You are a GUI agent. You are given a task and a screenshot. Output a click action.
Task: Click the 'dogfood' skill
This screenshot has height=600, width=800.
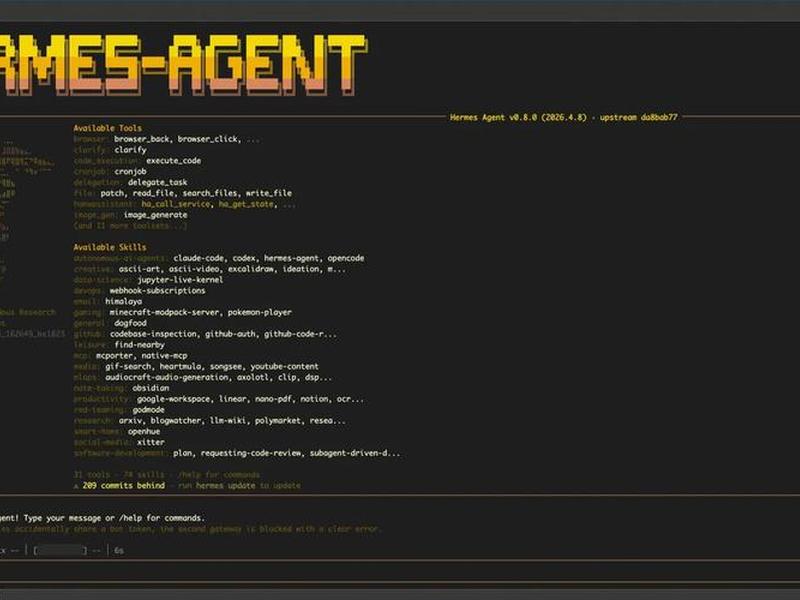(x=130, y=323)
